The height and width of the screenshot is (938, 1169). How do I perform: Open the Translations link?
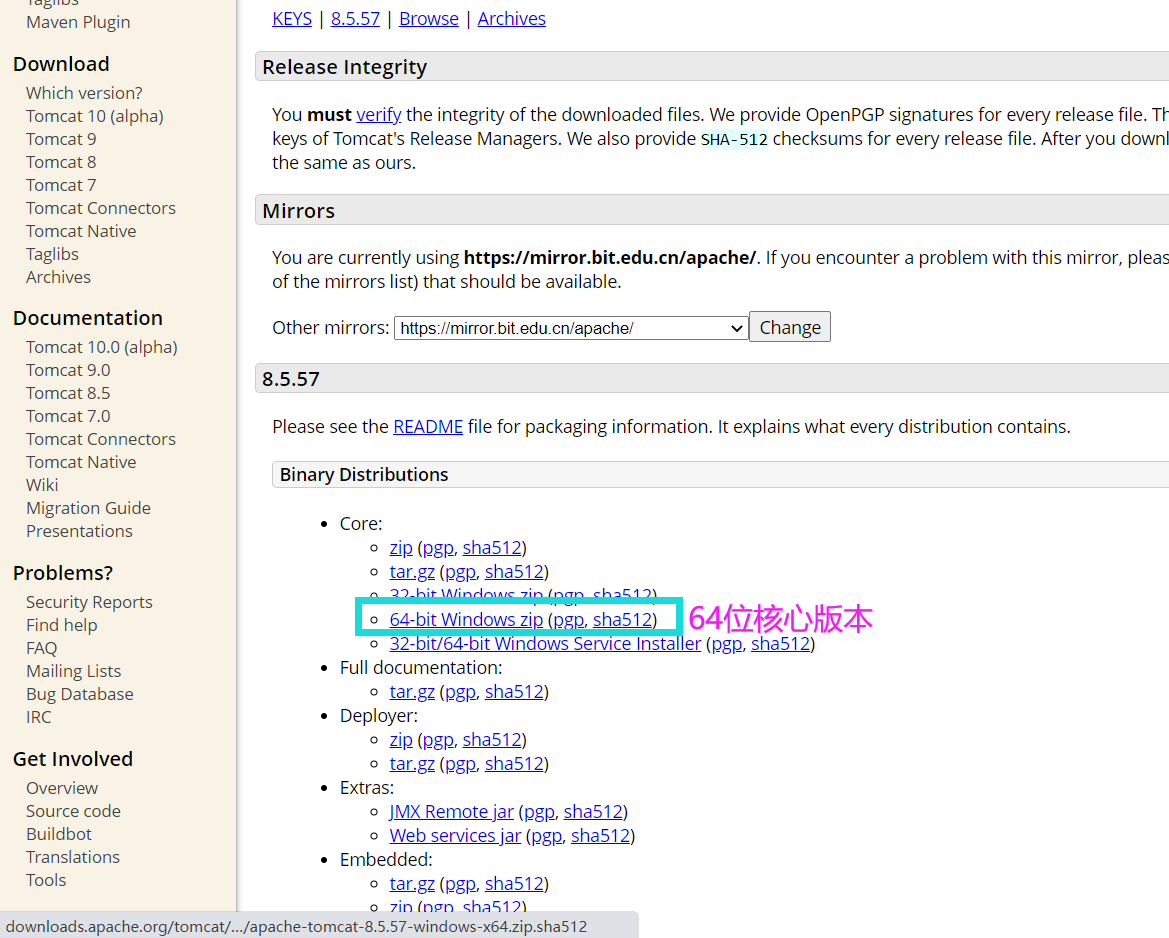click(73, 857)
